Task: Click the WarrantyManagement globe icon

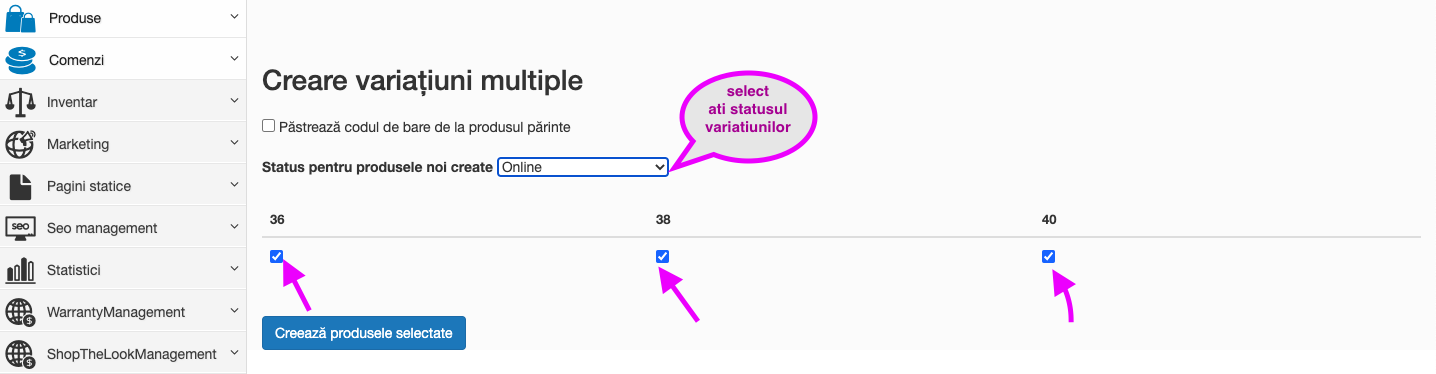Action: [x=20, y=312]
